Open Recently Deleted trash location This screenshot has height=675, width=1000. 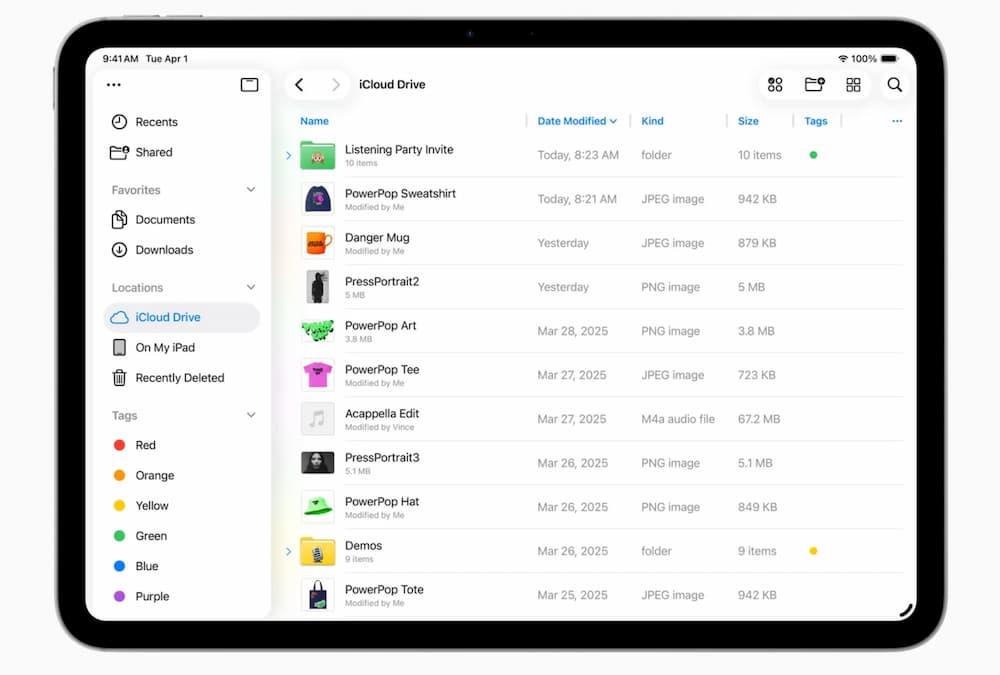(x=179, y=378)
